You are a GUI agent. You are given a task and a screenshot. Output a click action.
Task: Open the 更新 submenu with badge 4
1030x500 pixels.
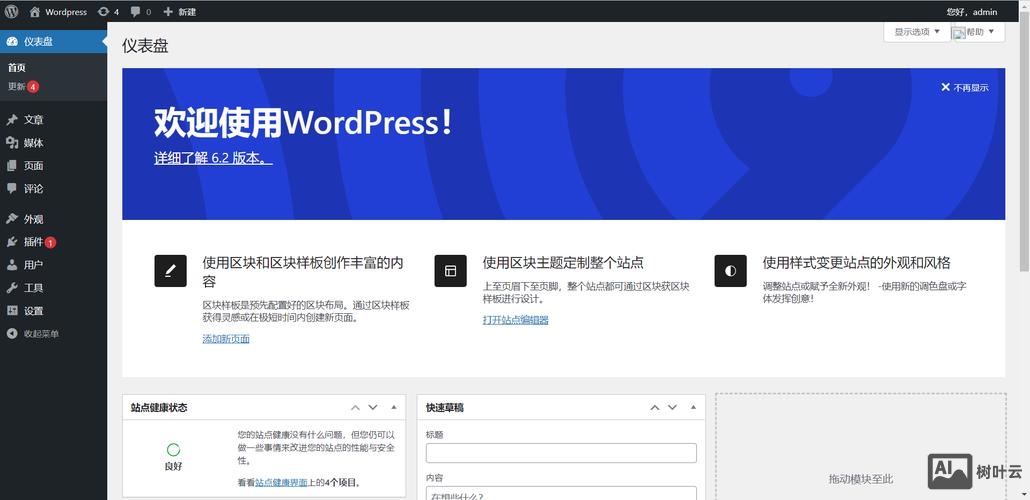pos(24,87)
